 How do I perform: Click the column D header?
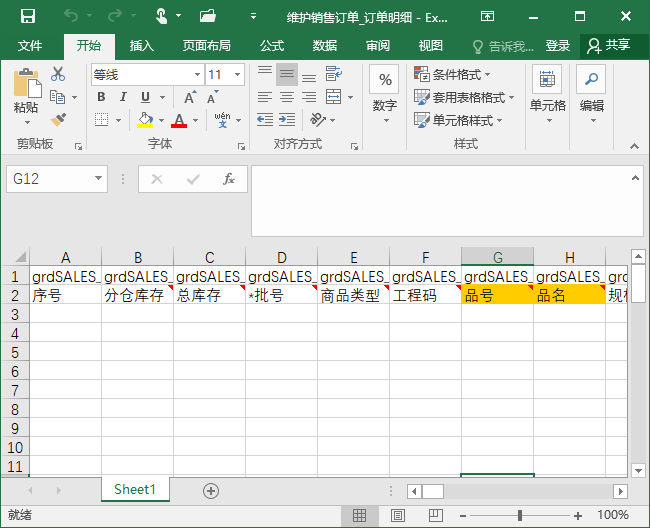(x=281, y=257)
